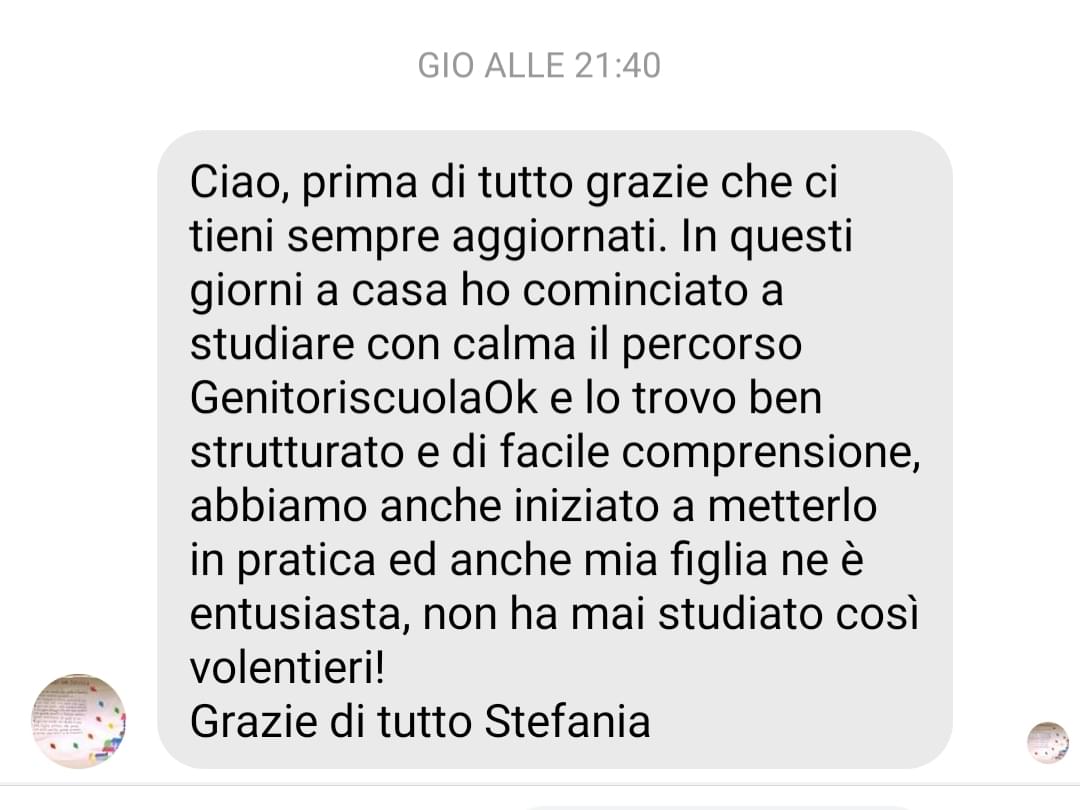1080x810 pixels.
Task: Tap the signature name Stefania
Action: (567, 721)
